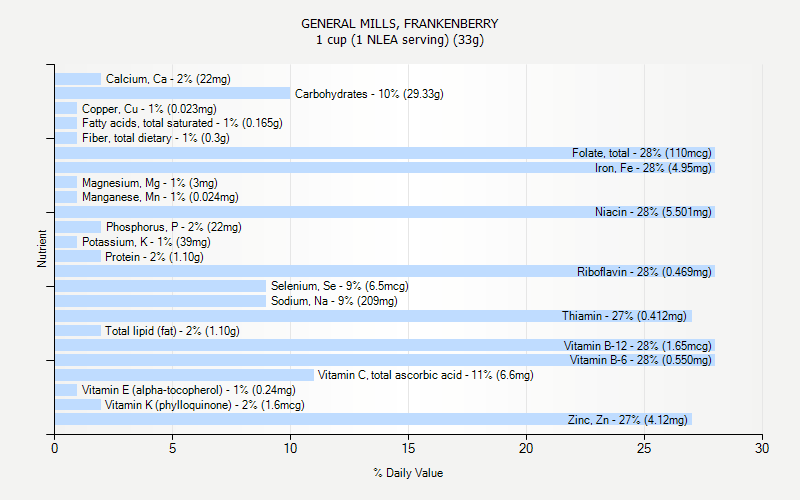Click the Copper bar in the chart

66,109
